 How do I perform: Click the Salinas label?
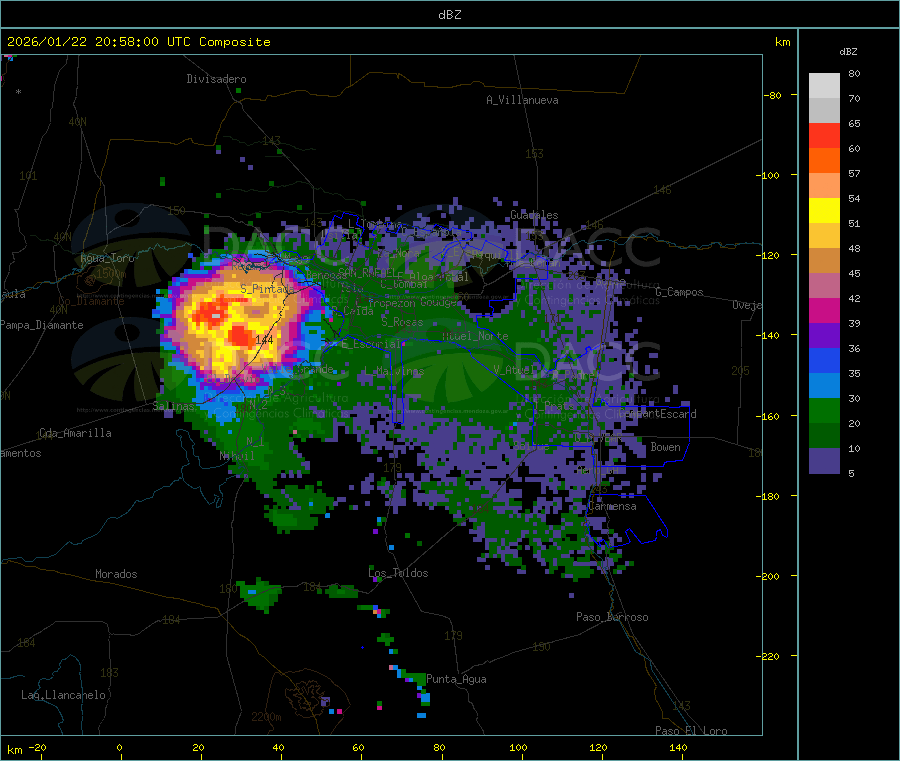[173, 406]
